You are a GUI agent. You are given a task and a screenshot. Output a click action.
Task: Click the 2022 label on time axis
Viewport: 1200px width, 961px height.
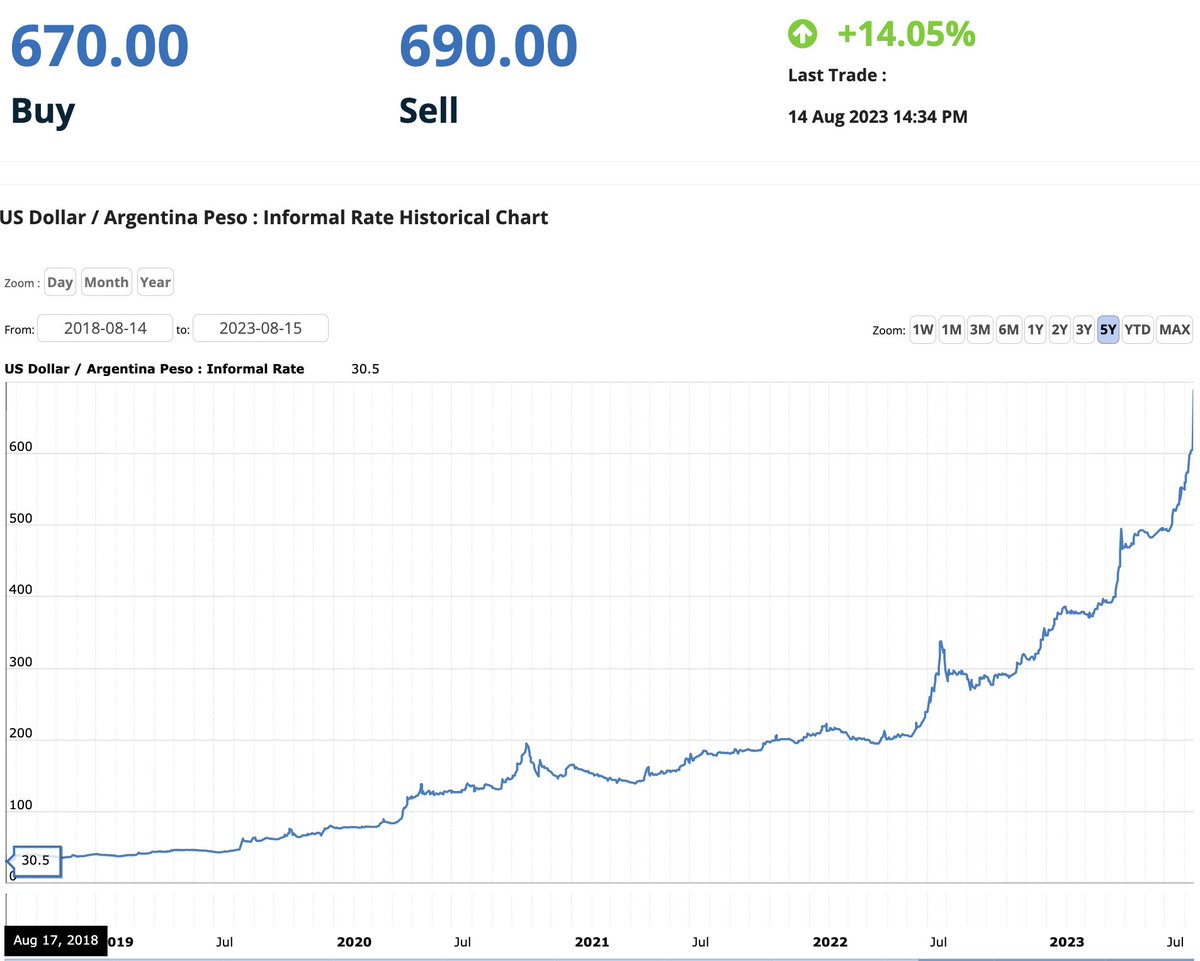pyautogui.click(x=830, y=942)
